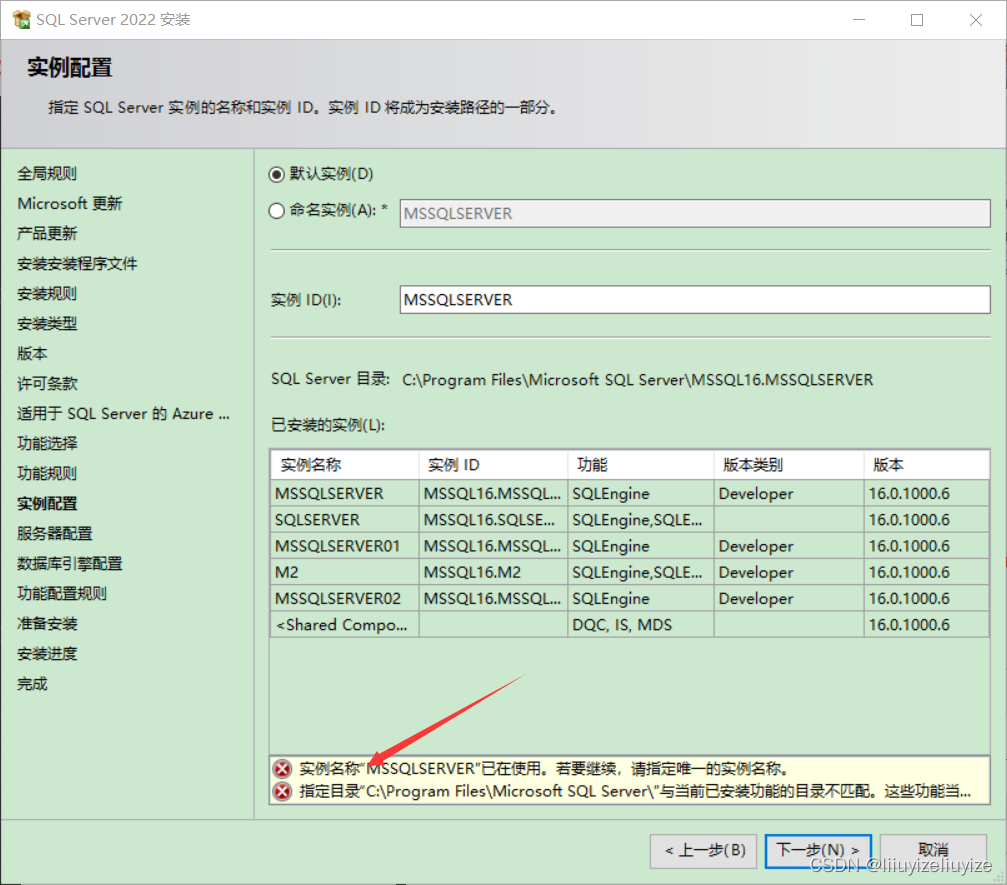Select 功能配置规则 step in sidebar
This screenshot has width=1007, height=885.
pyautogui.click(x=62, y=594)
